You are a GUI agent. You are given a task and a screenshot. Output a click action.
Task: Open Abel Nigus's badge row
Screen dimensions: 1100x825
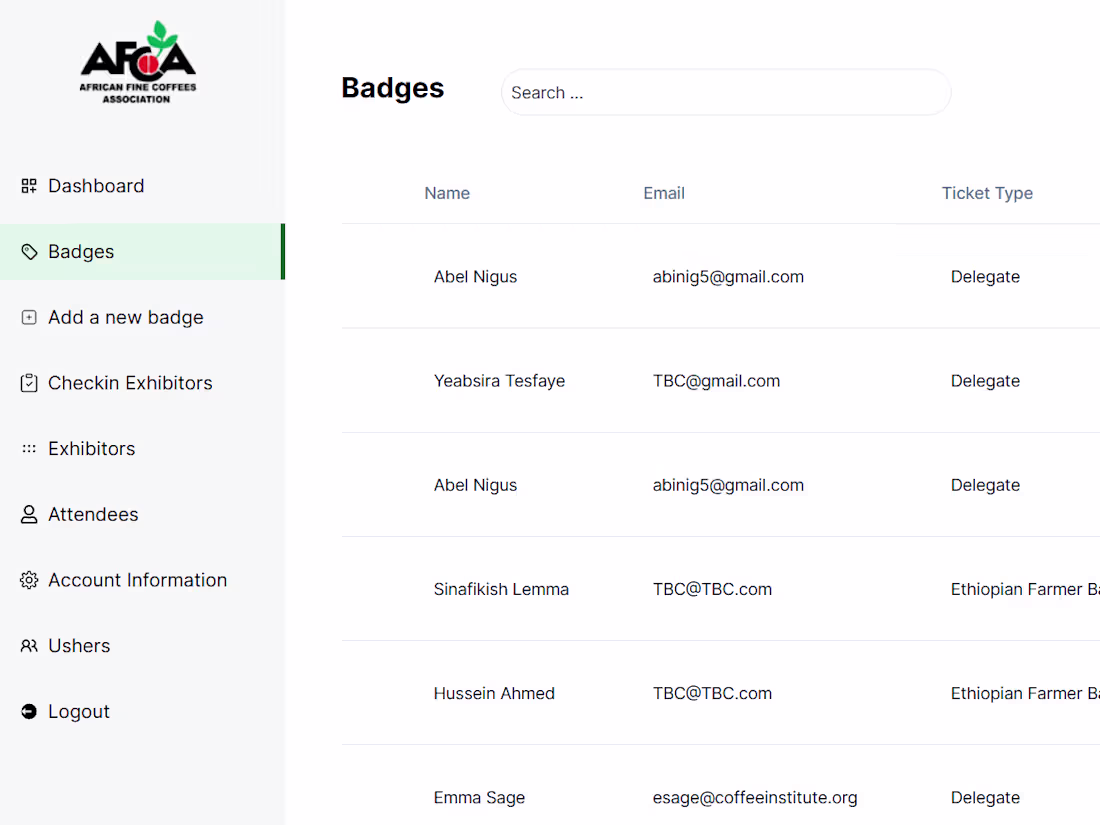click(x=475, y=276)
